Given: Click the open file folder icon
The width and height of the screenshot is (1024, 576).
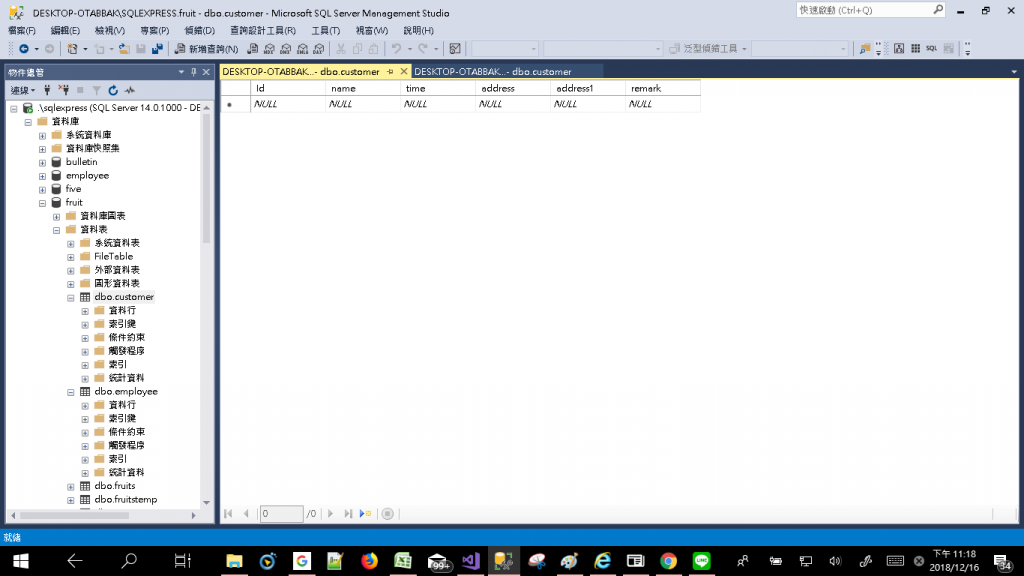Looking at the screenshot, I should pos(124,49).
